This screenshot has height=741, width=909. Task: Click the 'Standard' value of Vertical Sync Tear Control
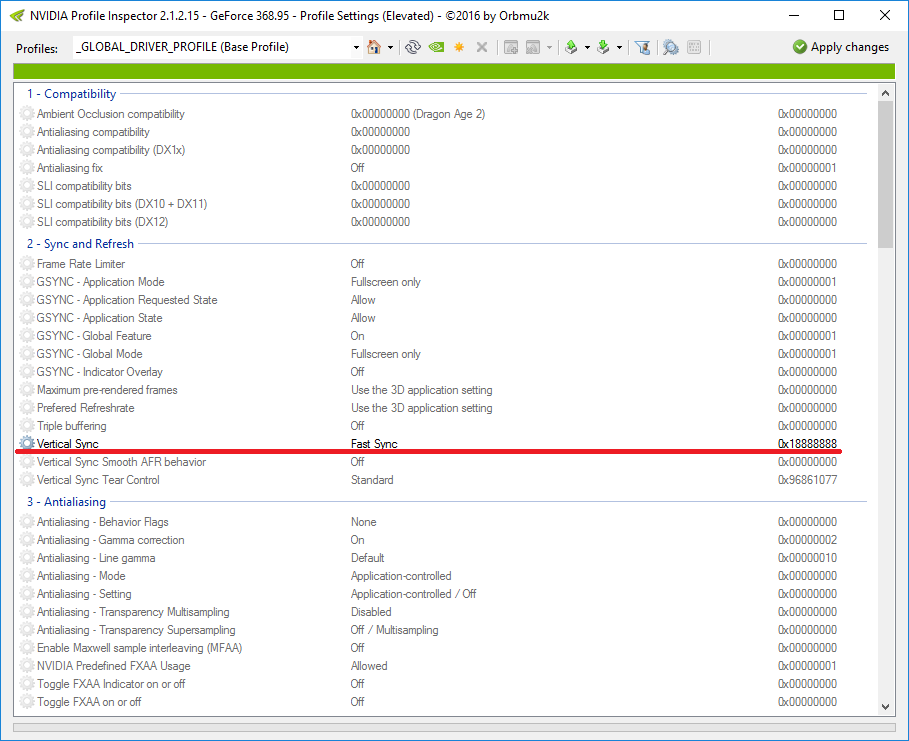[x=372, y=480]
